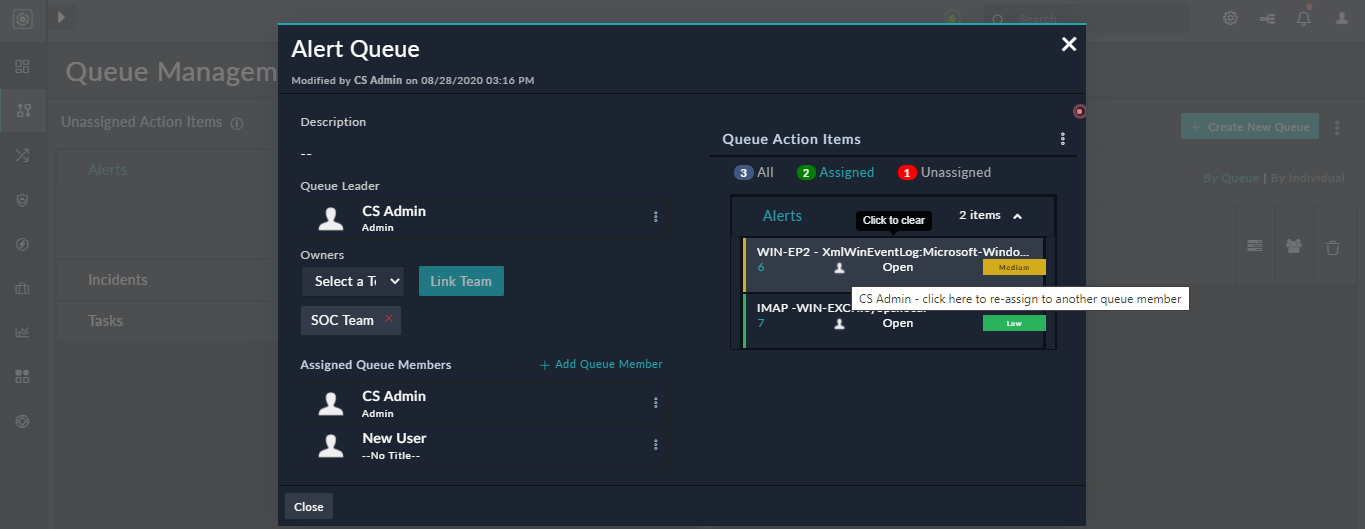This screenshot has height=529, width=1365.
Task: Click the green status indicator near search
Action: pyautogui.click(x=952, y=18)
